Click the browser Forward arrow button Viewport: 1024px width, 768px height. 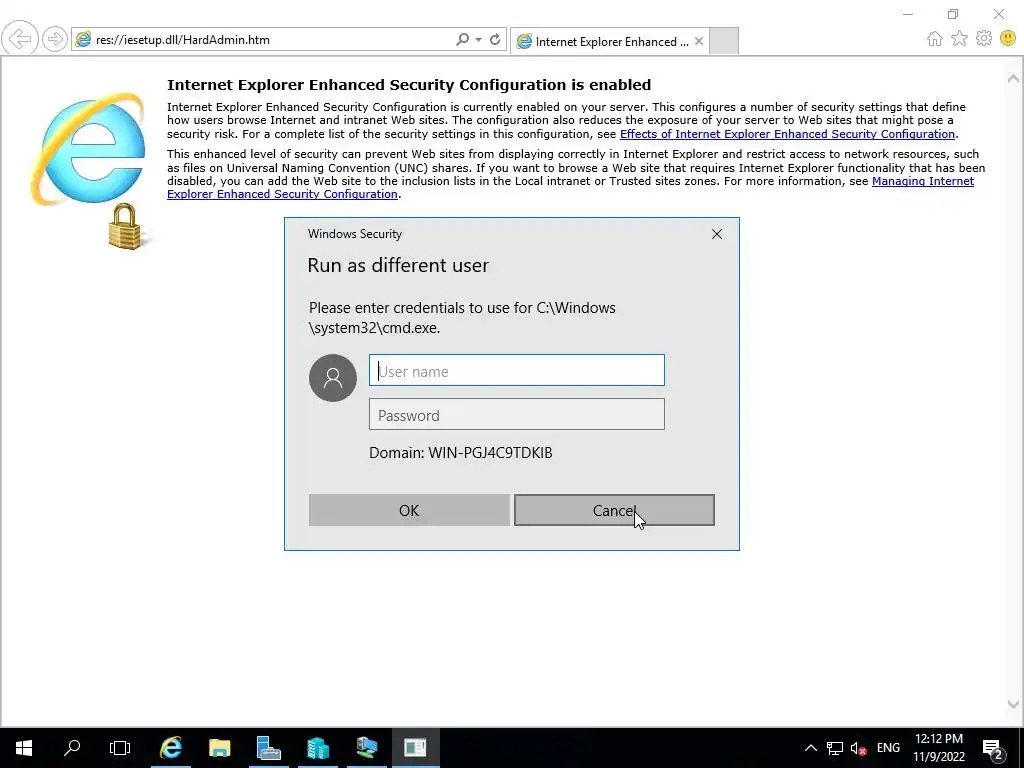coord(55,39)
